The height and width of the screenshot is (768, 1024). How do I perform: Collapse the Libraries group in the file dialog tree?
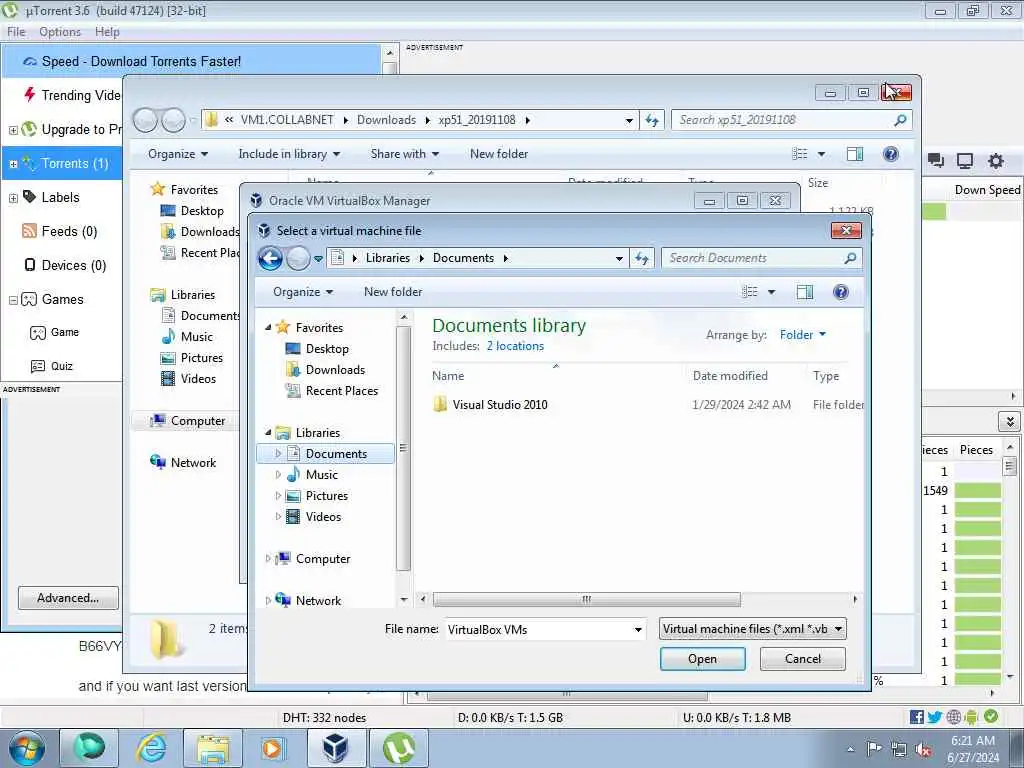tap(268, 432)
